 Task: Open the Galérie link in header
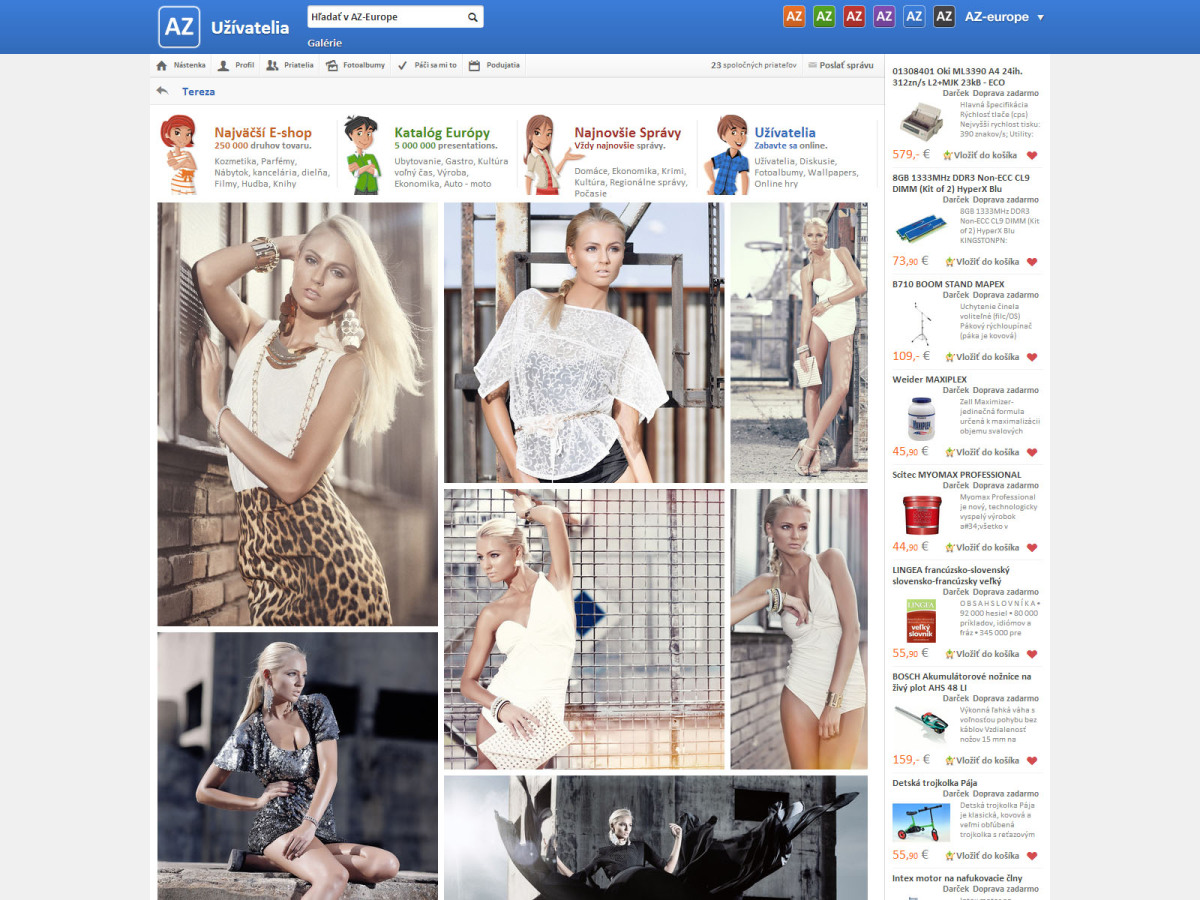pos(325,43)
